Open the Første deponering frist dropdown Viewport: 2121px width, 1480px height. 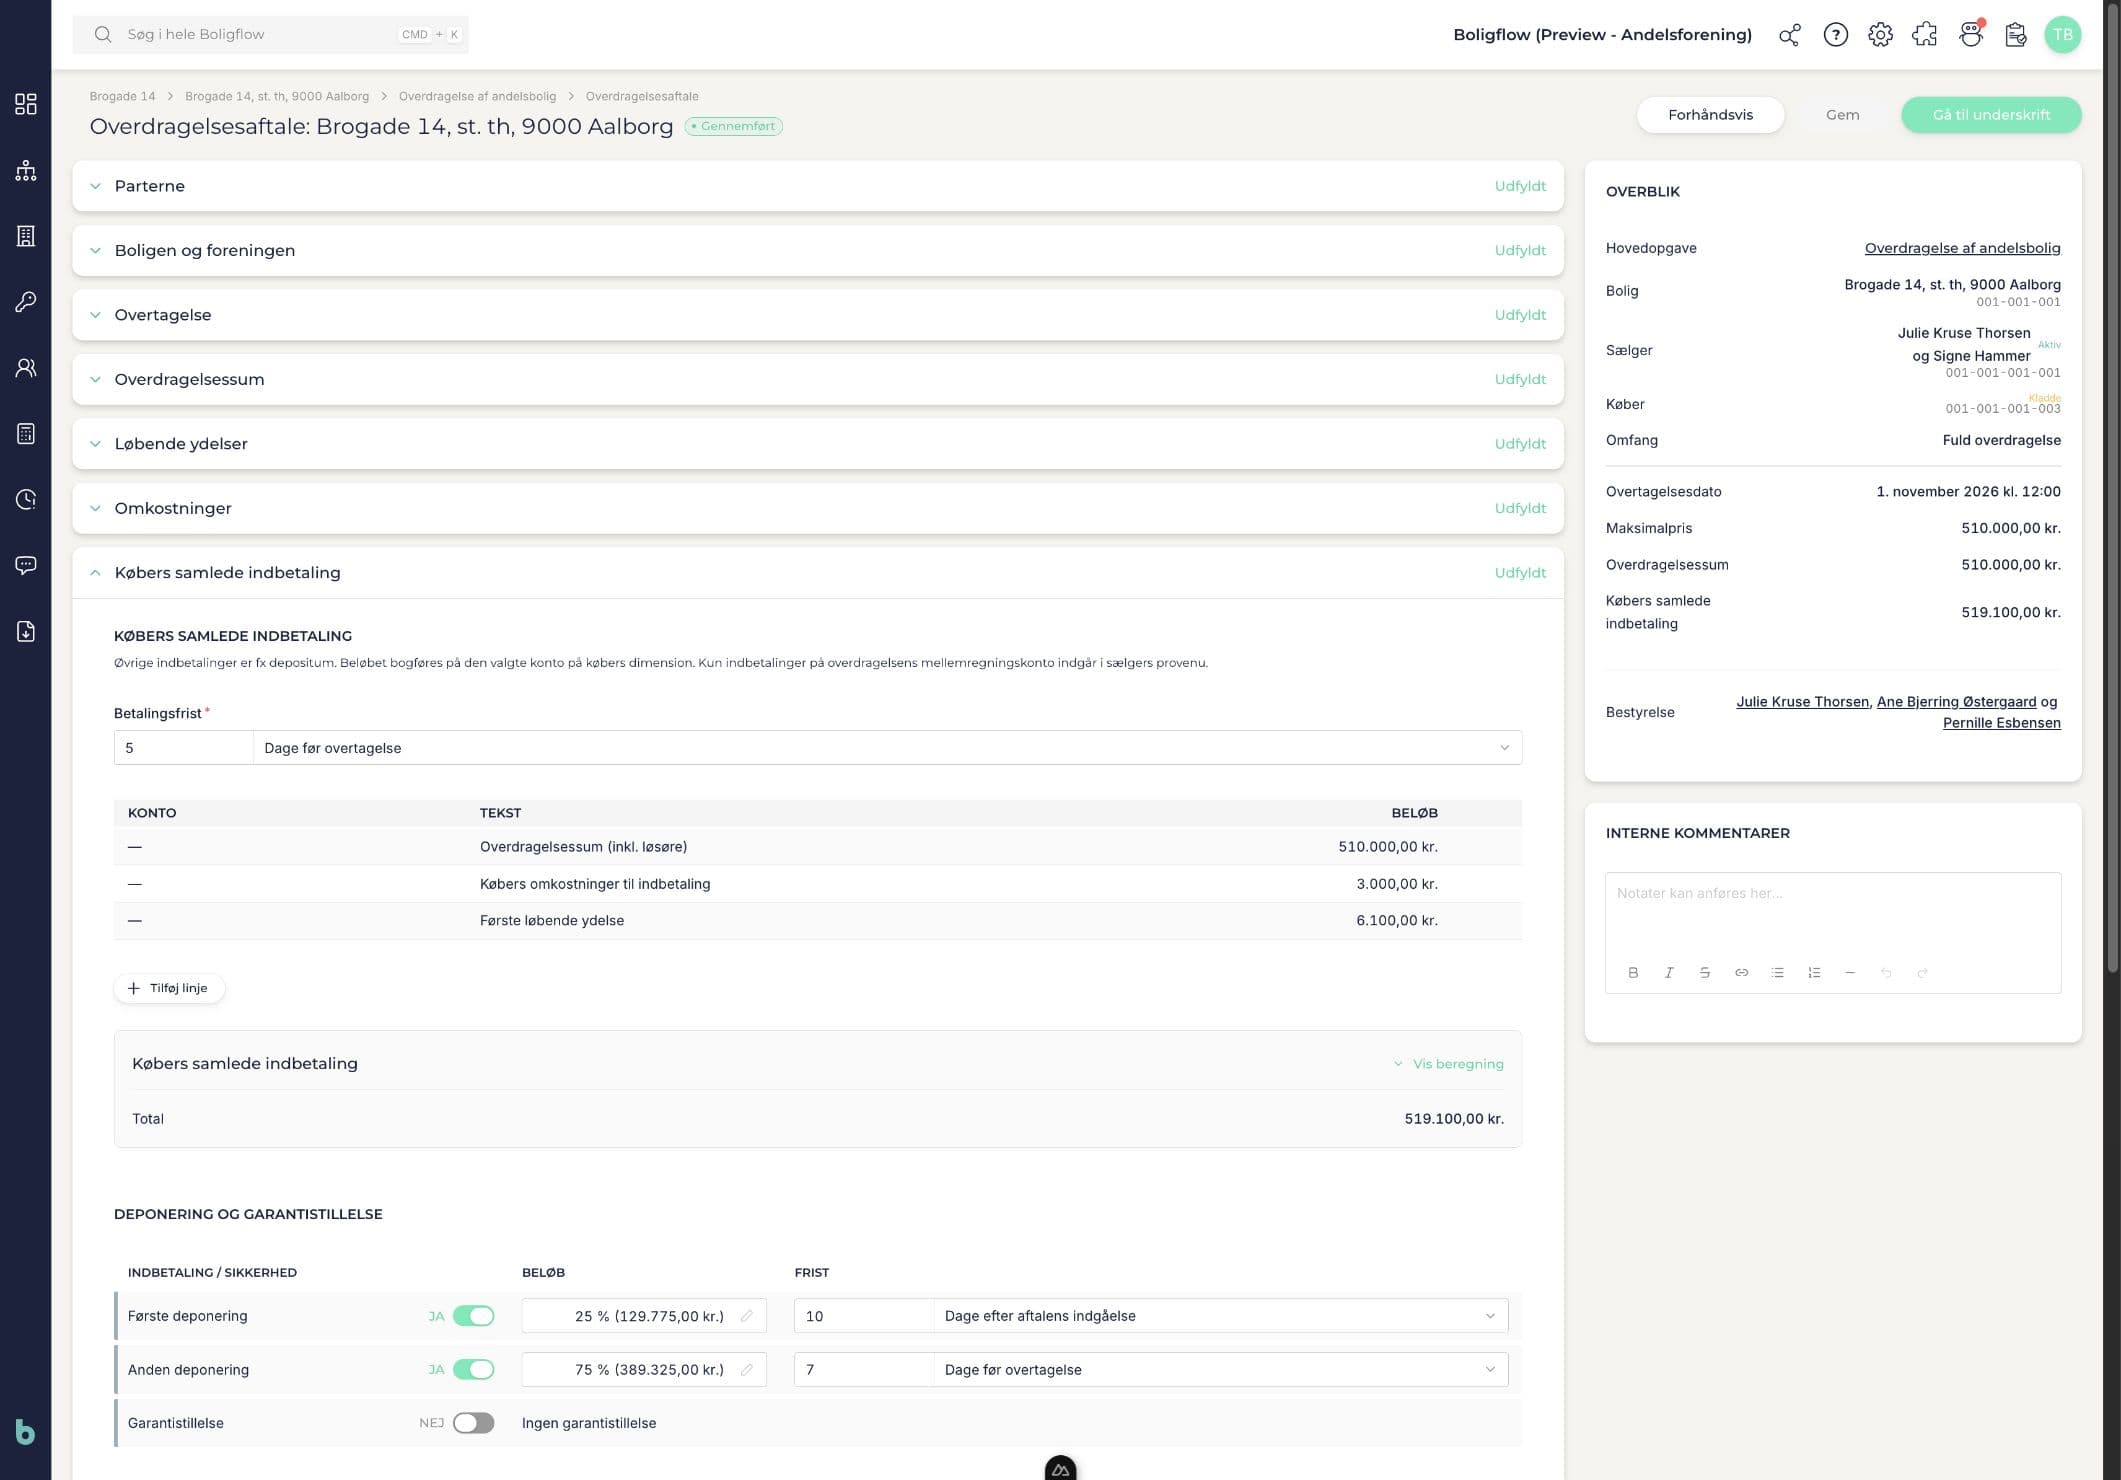1220,1316
